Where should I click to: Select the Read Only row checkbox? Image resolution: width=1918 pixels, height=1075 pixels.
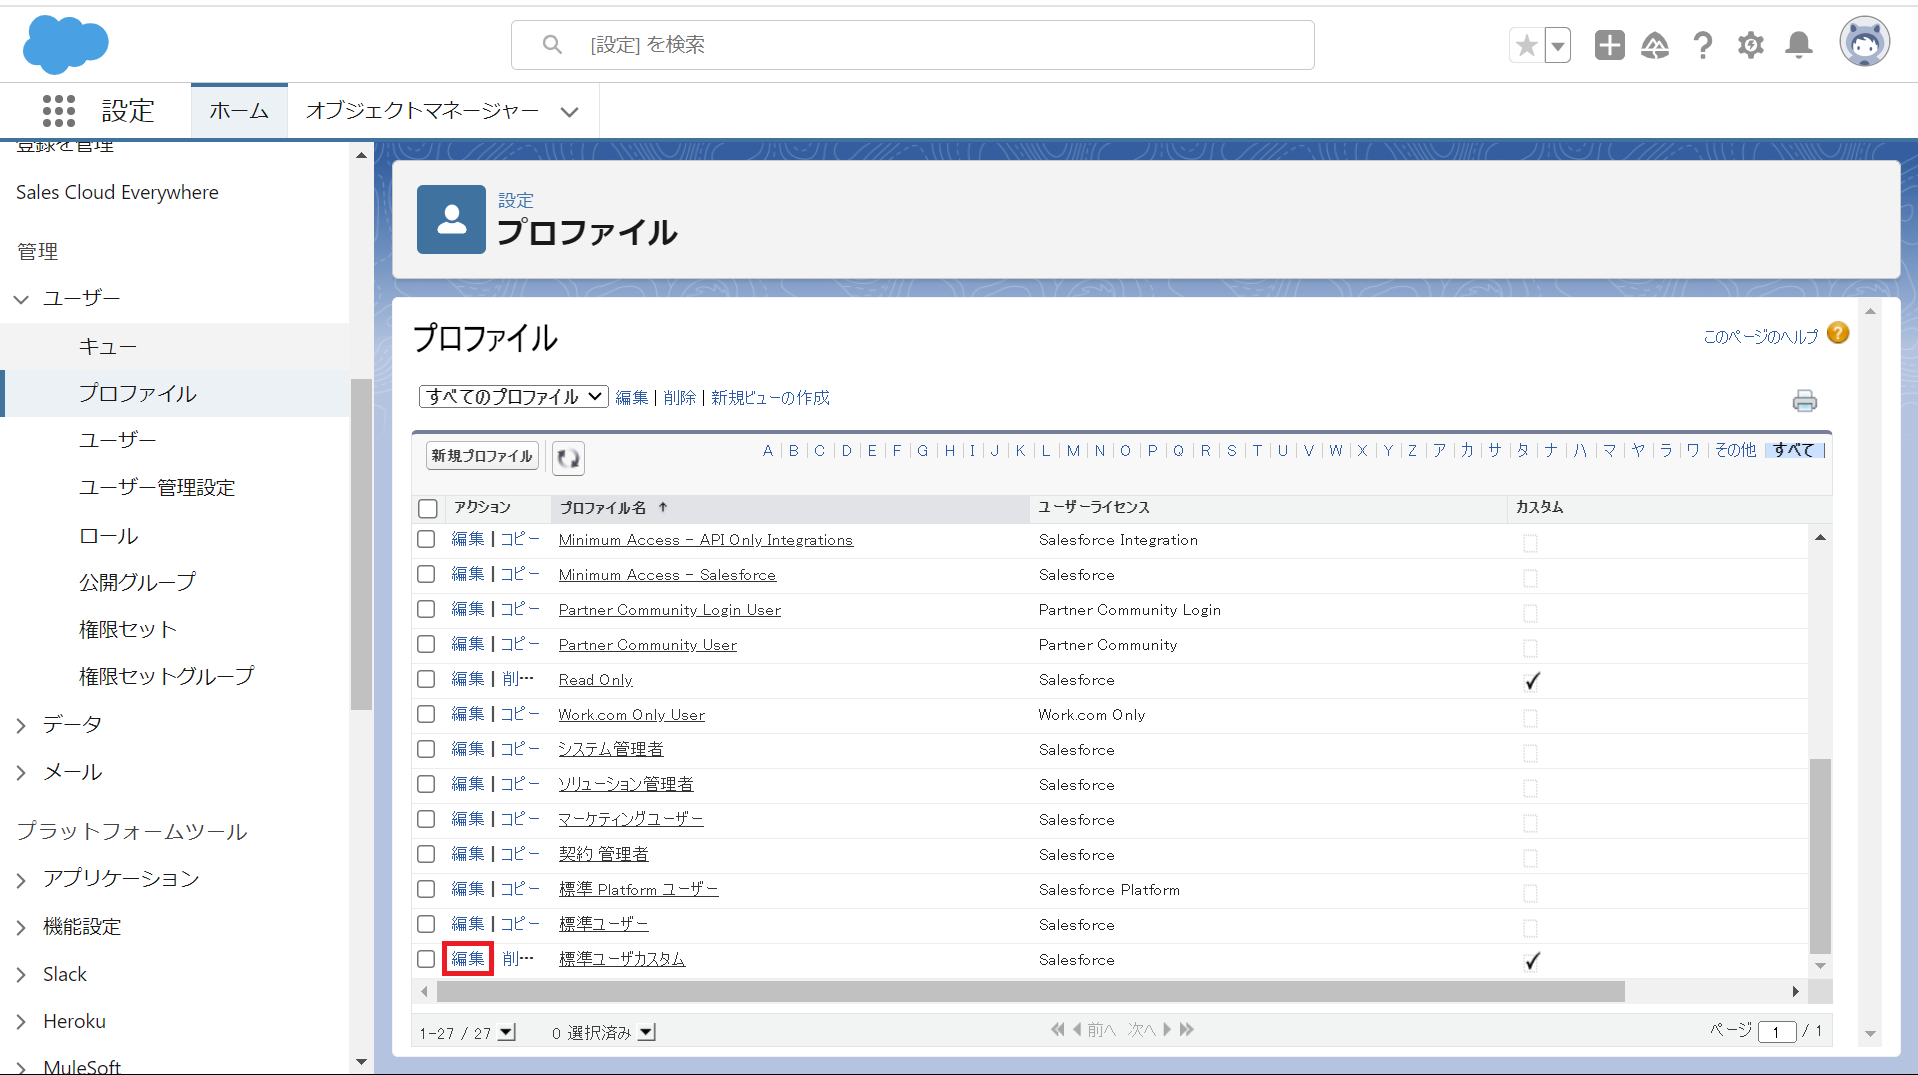(426, 679)
